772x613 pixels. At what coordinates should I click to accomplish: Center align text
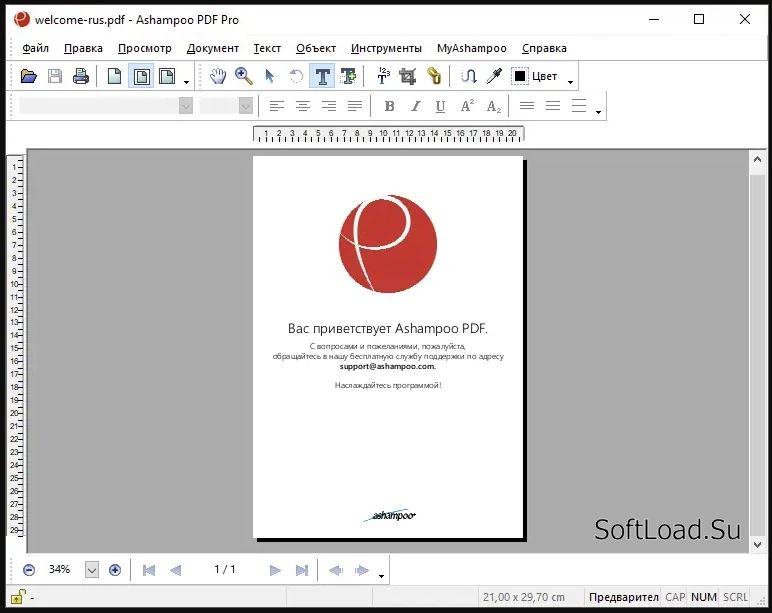point(303,106)
